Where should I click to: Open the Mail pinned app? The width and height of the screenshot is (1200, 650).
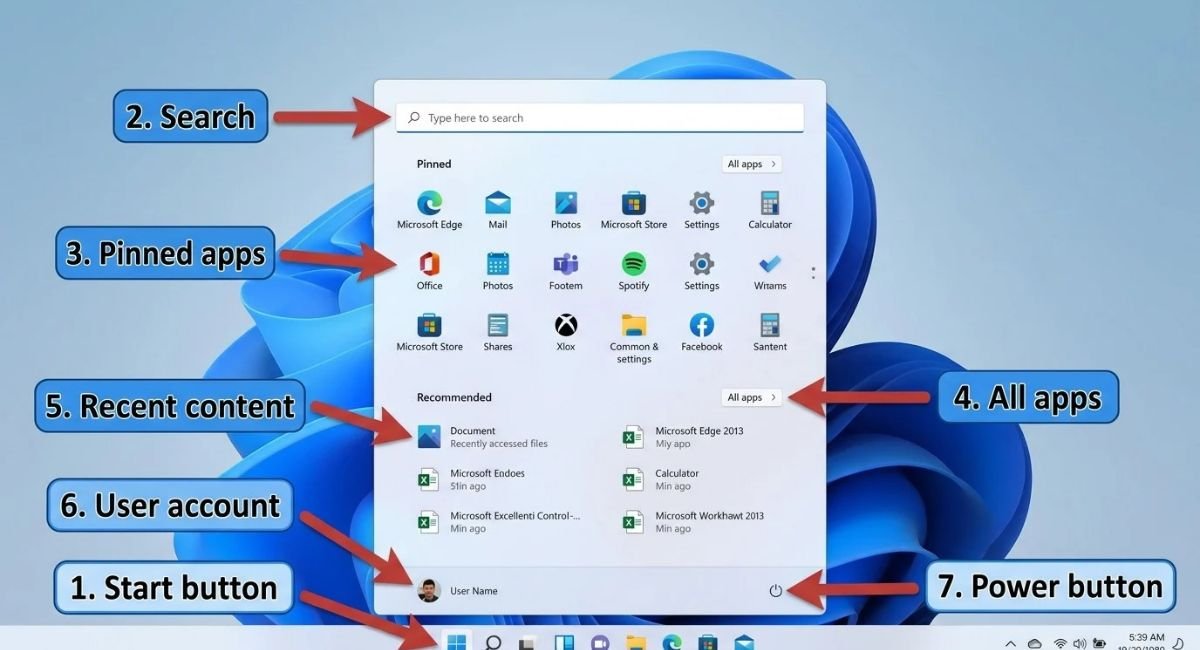tap(498, 211)
